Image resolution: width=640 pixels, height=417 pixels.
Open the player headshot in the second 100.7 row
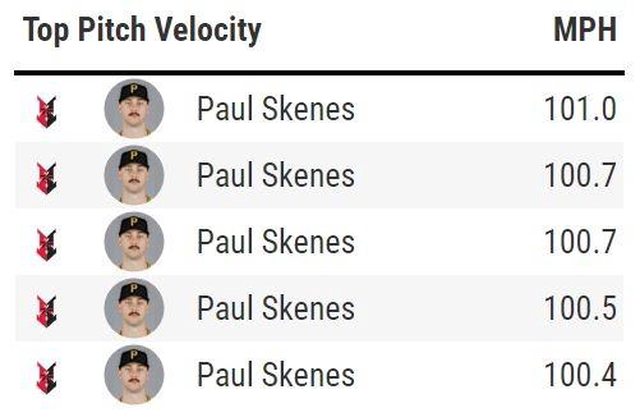pos(134,242)
